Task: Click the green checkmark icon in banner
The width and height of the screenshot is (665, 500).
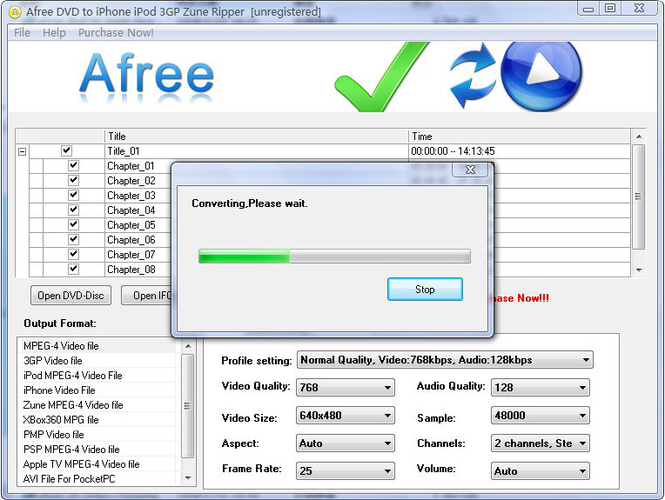Action: (380, 77)
